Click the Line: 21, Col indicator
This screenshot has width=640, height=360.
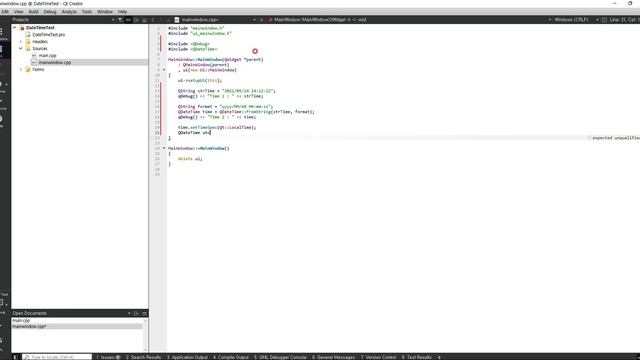coord(624,20)
